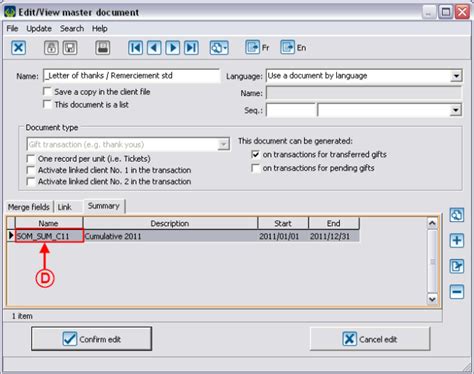Click the grid scrollbar up arrow
The width and height of the screenshot is (474, 374).
pyautogui.click(x=432, y=223)
